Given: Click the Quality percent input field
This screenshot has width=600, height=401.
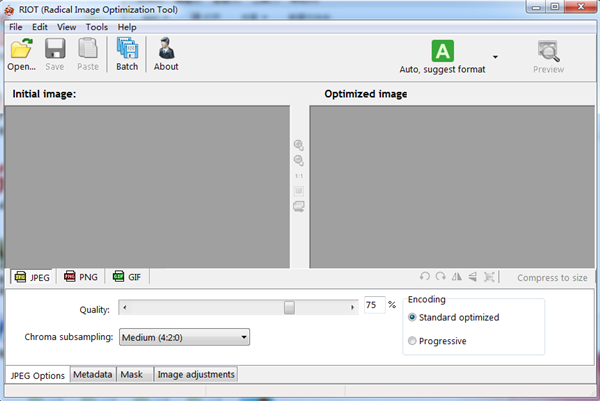Looking at the screenshot, I should 373,305.
